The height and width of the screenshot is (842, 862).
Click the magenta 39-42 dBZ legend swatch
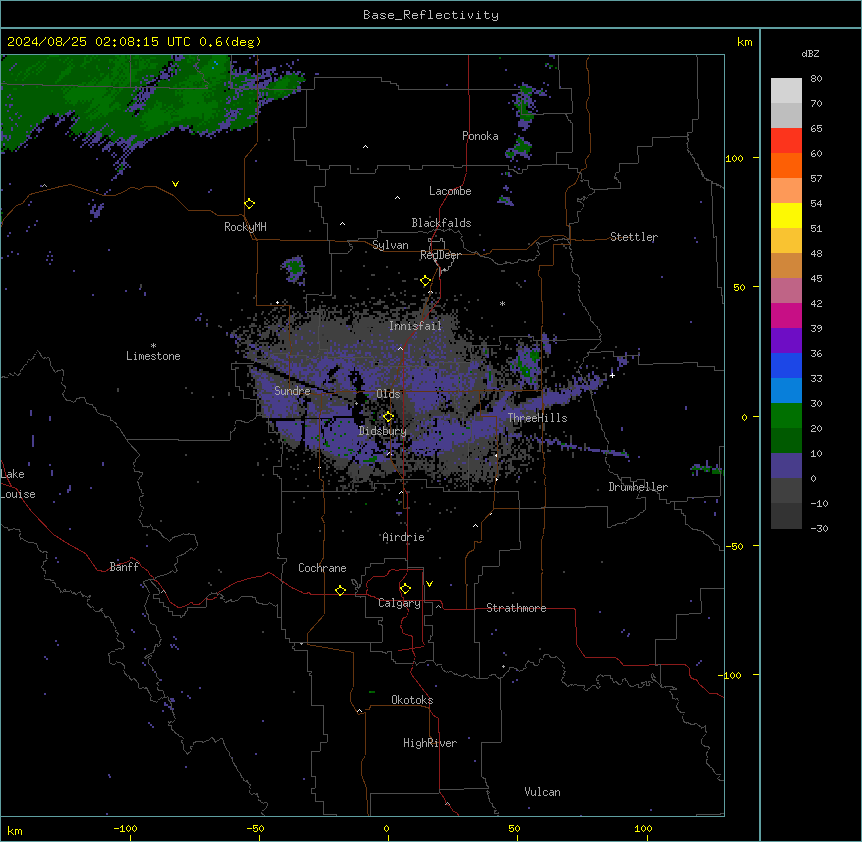786,315
